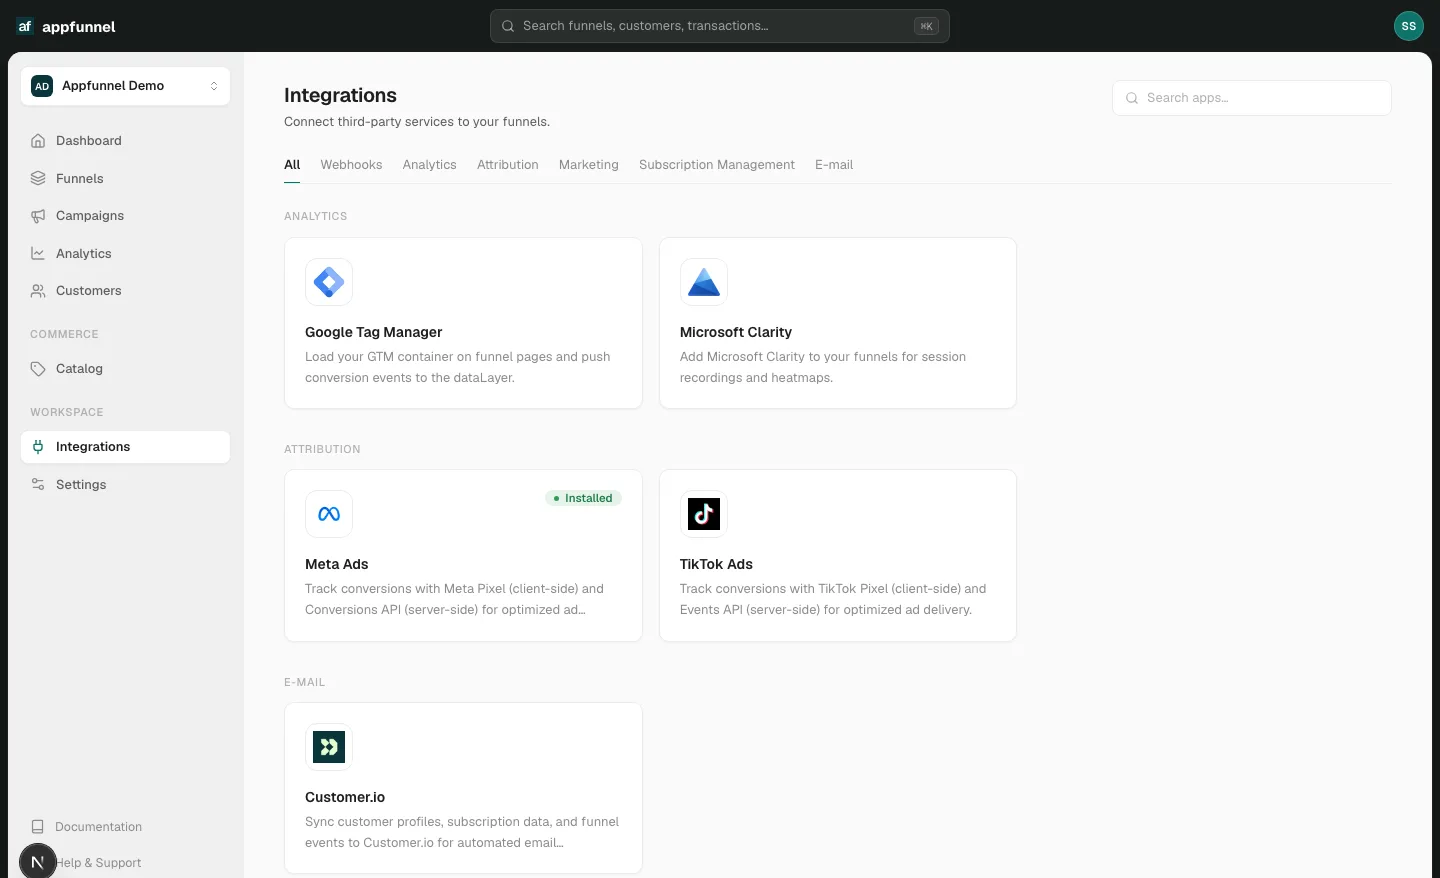Click the Analytics chart icon in sidebar
The height and width of the screenshot is (878, 1440).
tap(38, 254)
